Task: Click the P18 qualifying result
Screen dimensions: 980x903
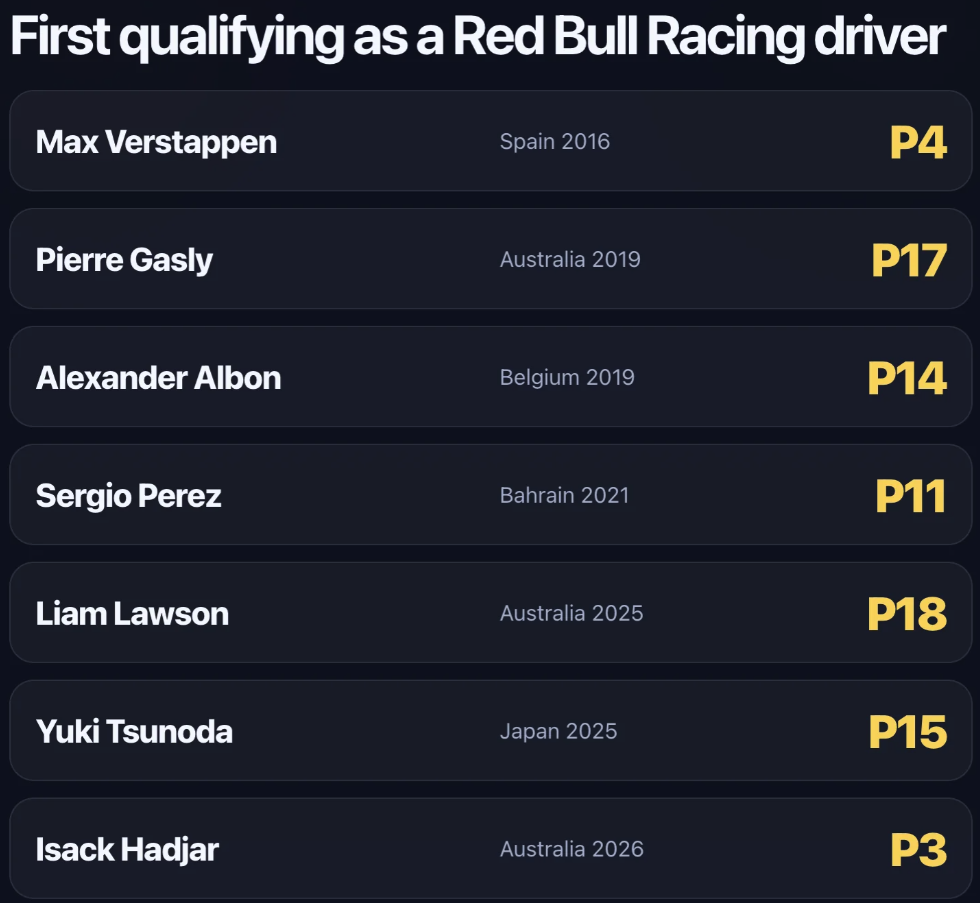Action: [x=907, y=614]
